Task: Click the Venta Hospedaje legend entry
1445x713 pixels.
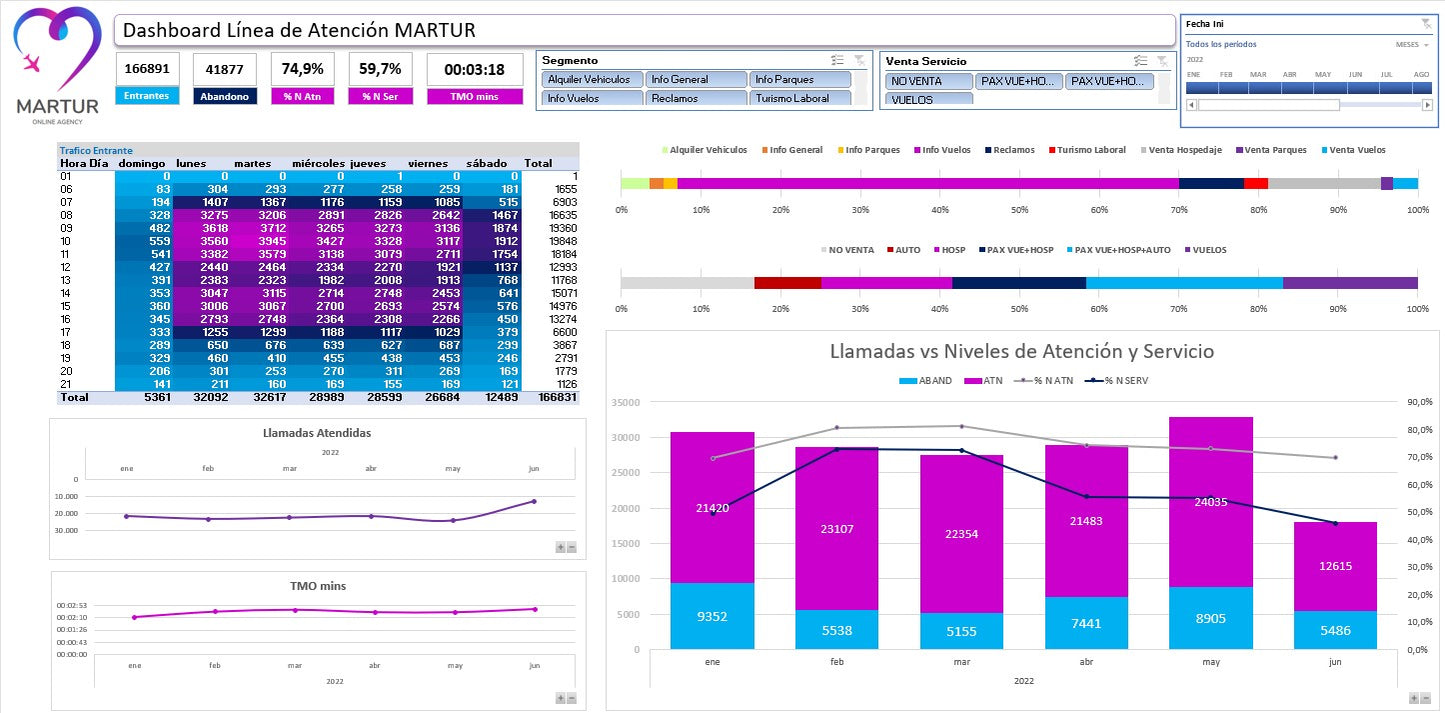Action: point(1182,150)
